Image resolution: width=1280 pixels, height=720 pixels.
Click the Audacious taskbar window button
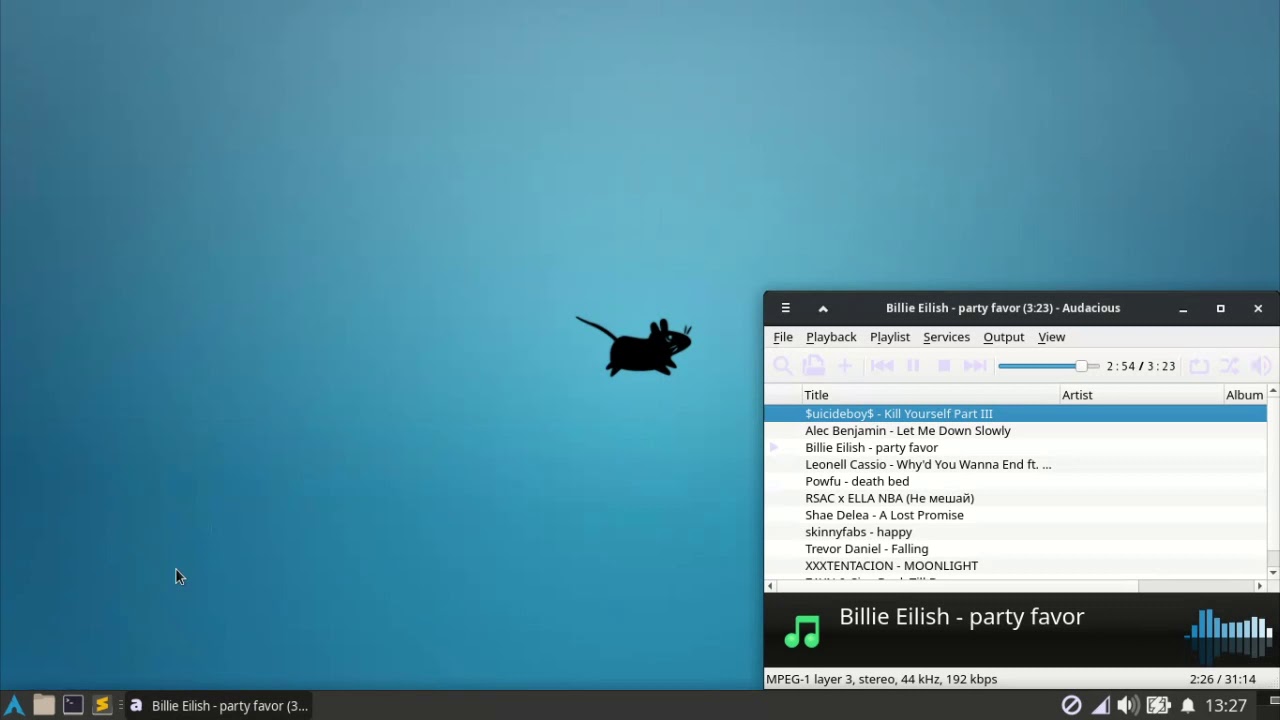(219, 706)
